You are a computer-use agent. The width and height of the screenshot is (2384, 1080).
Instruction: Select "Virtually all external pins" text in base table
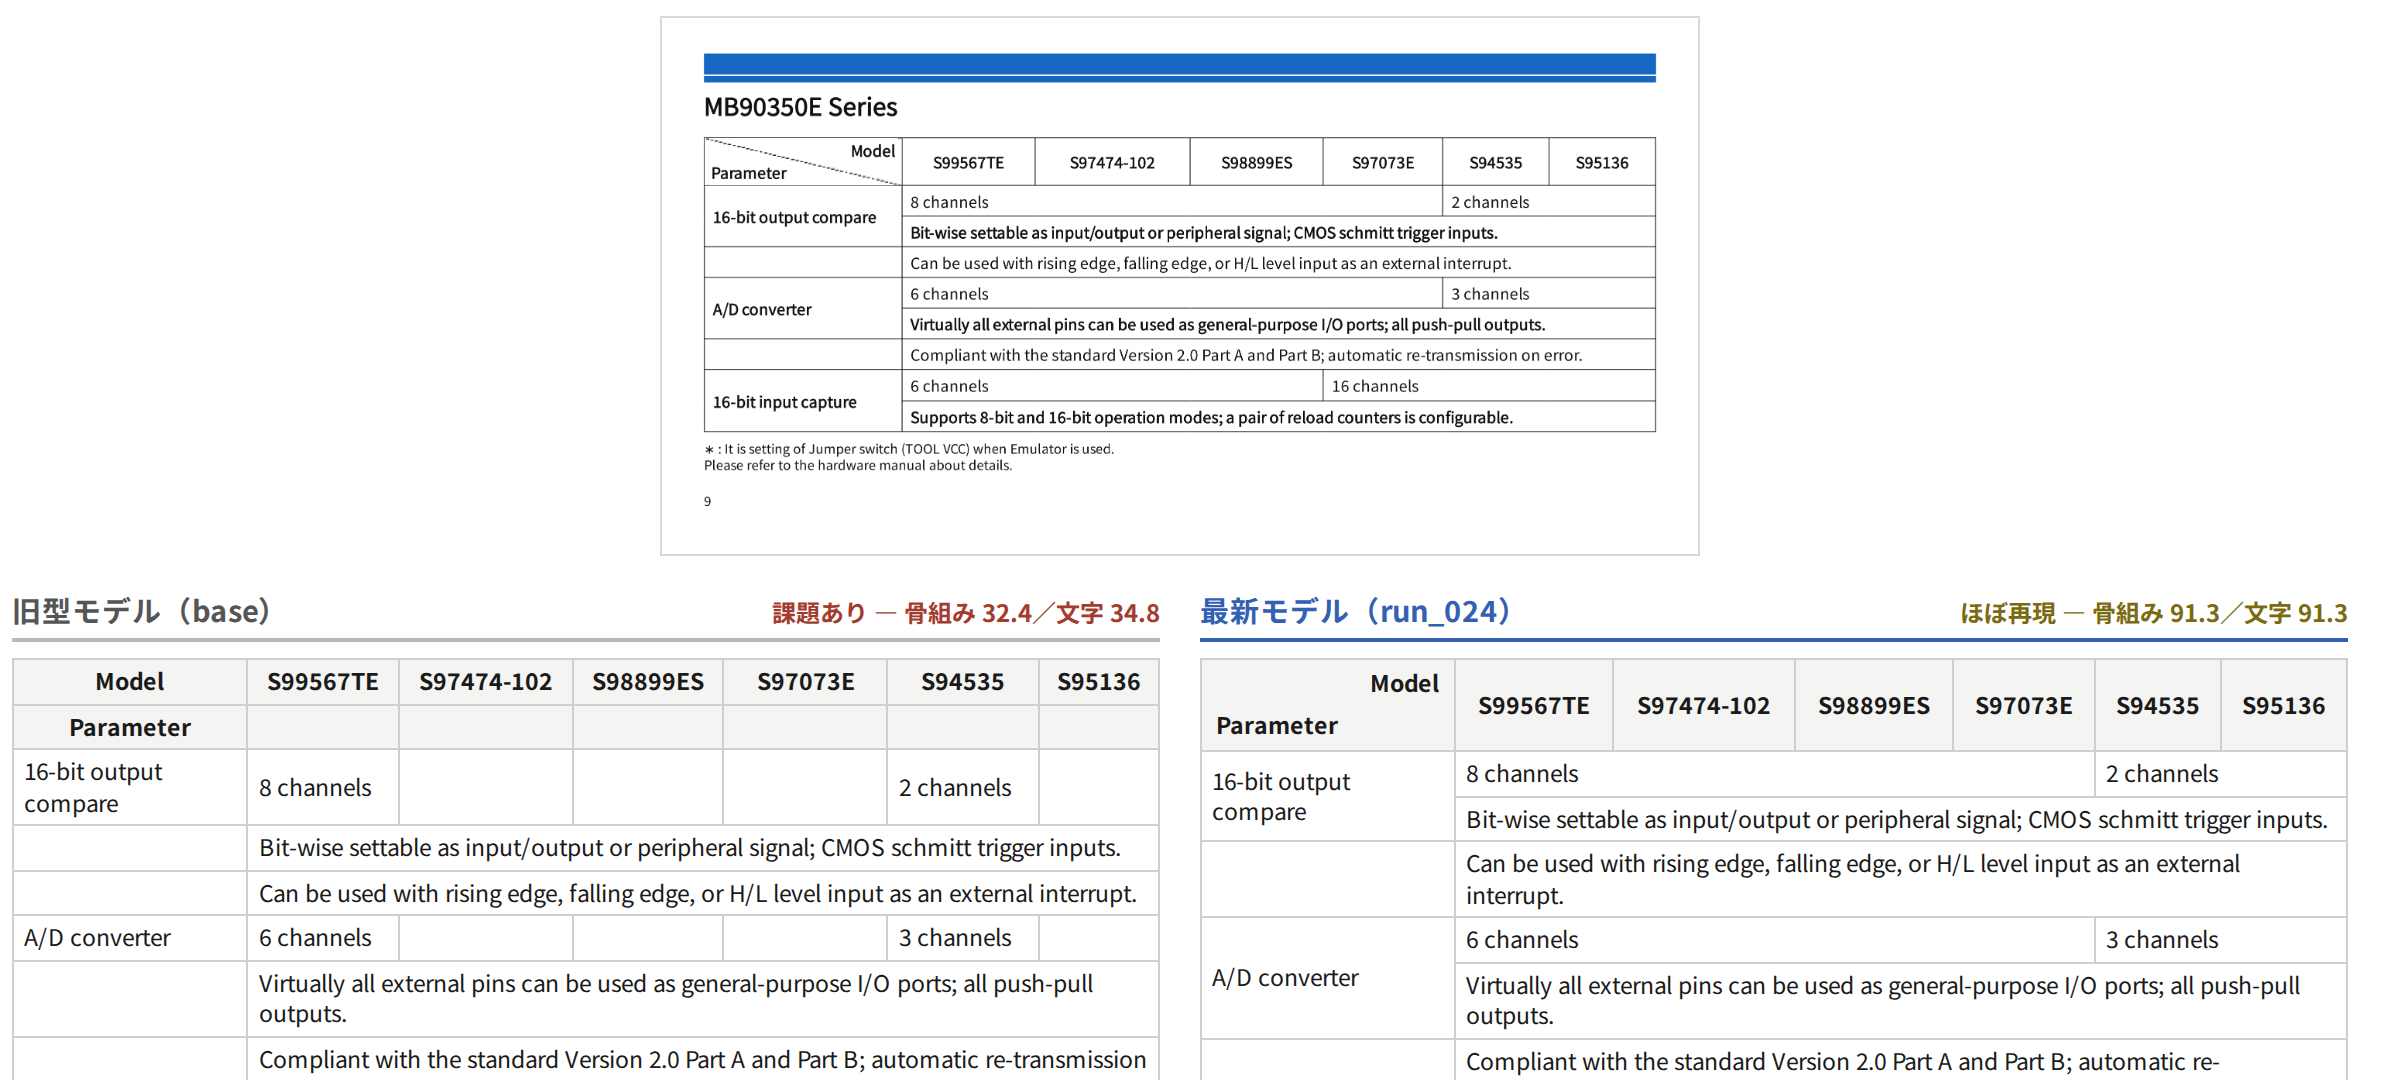(x=676, y=999)
